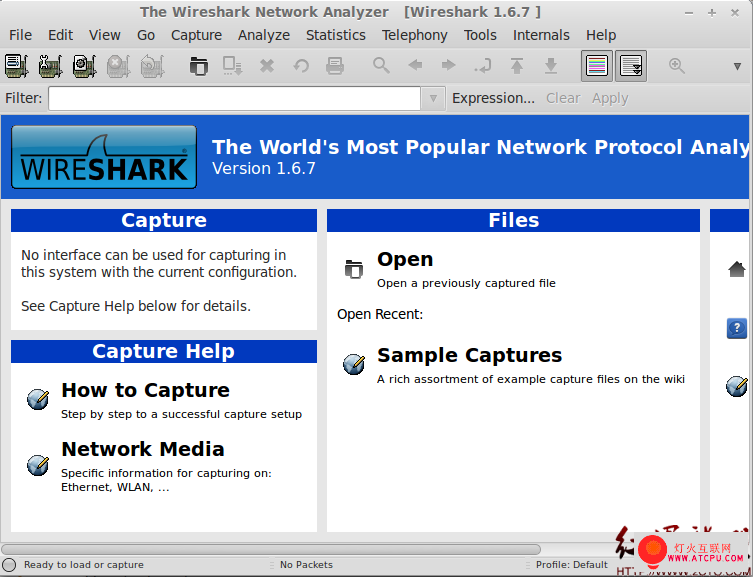Click the stop capture toolbar icon
This screenshot has height=577, width=753.
click(x=119, y=66)
